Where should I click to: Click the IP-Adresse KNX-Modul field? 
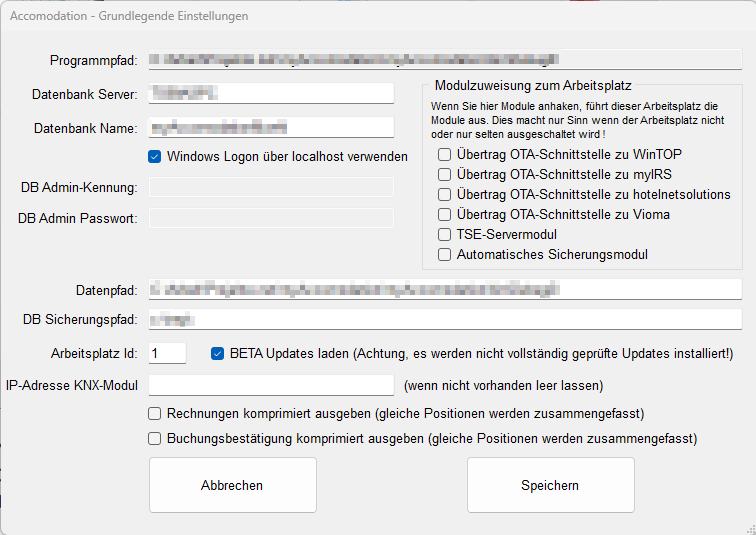tap(272, 385)
